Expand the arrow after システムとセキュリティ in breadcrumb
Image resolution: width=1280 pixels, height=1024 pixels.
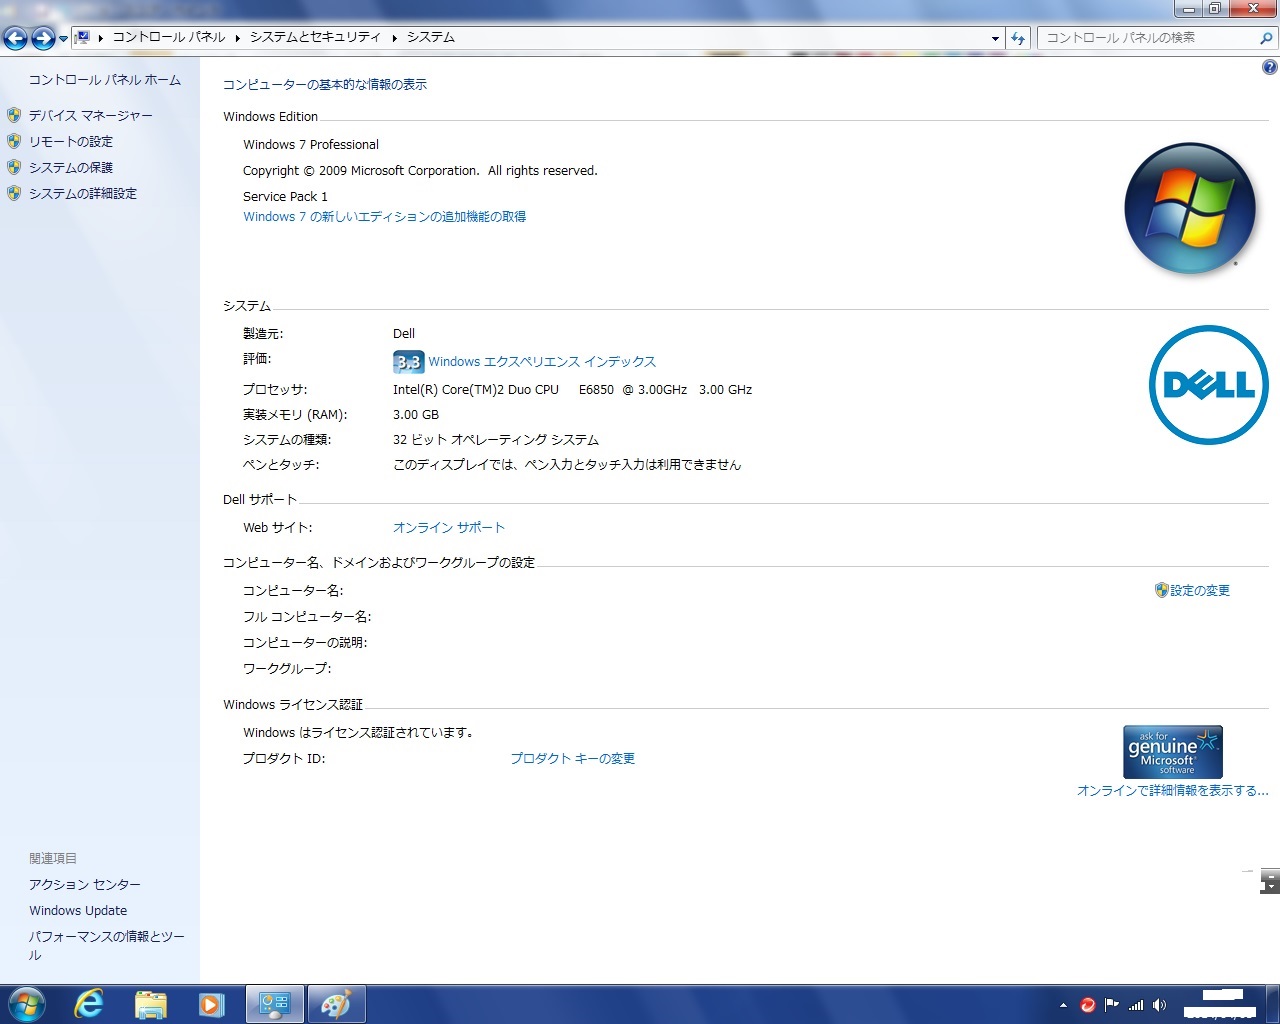coord(395,38)
